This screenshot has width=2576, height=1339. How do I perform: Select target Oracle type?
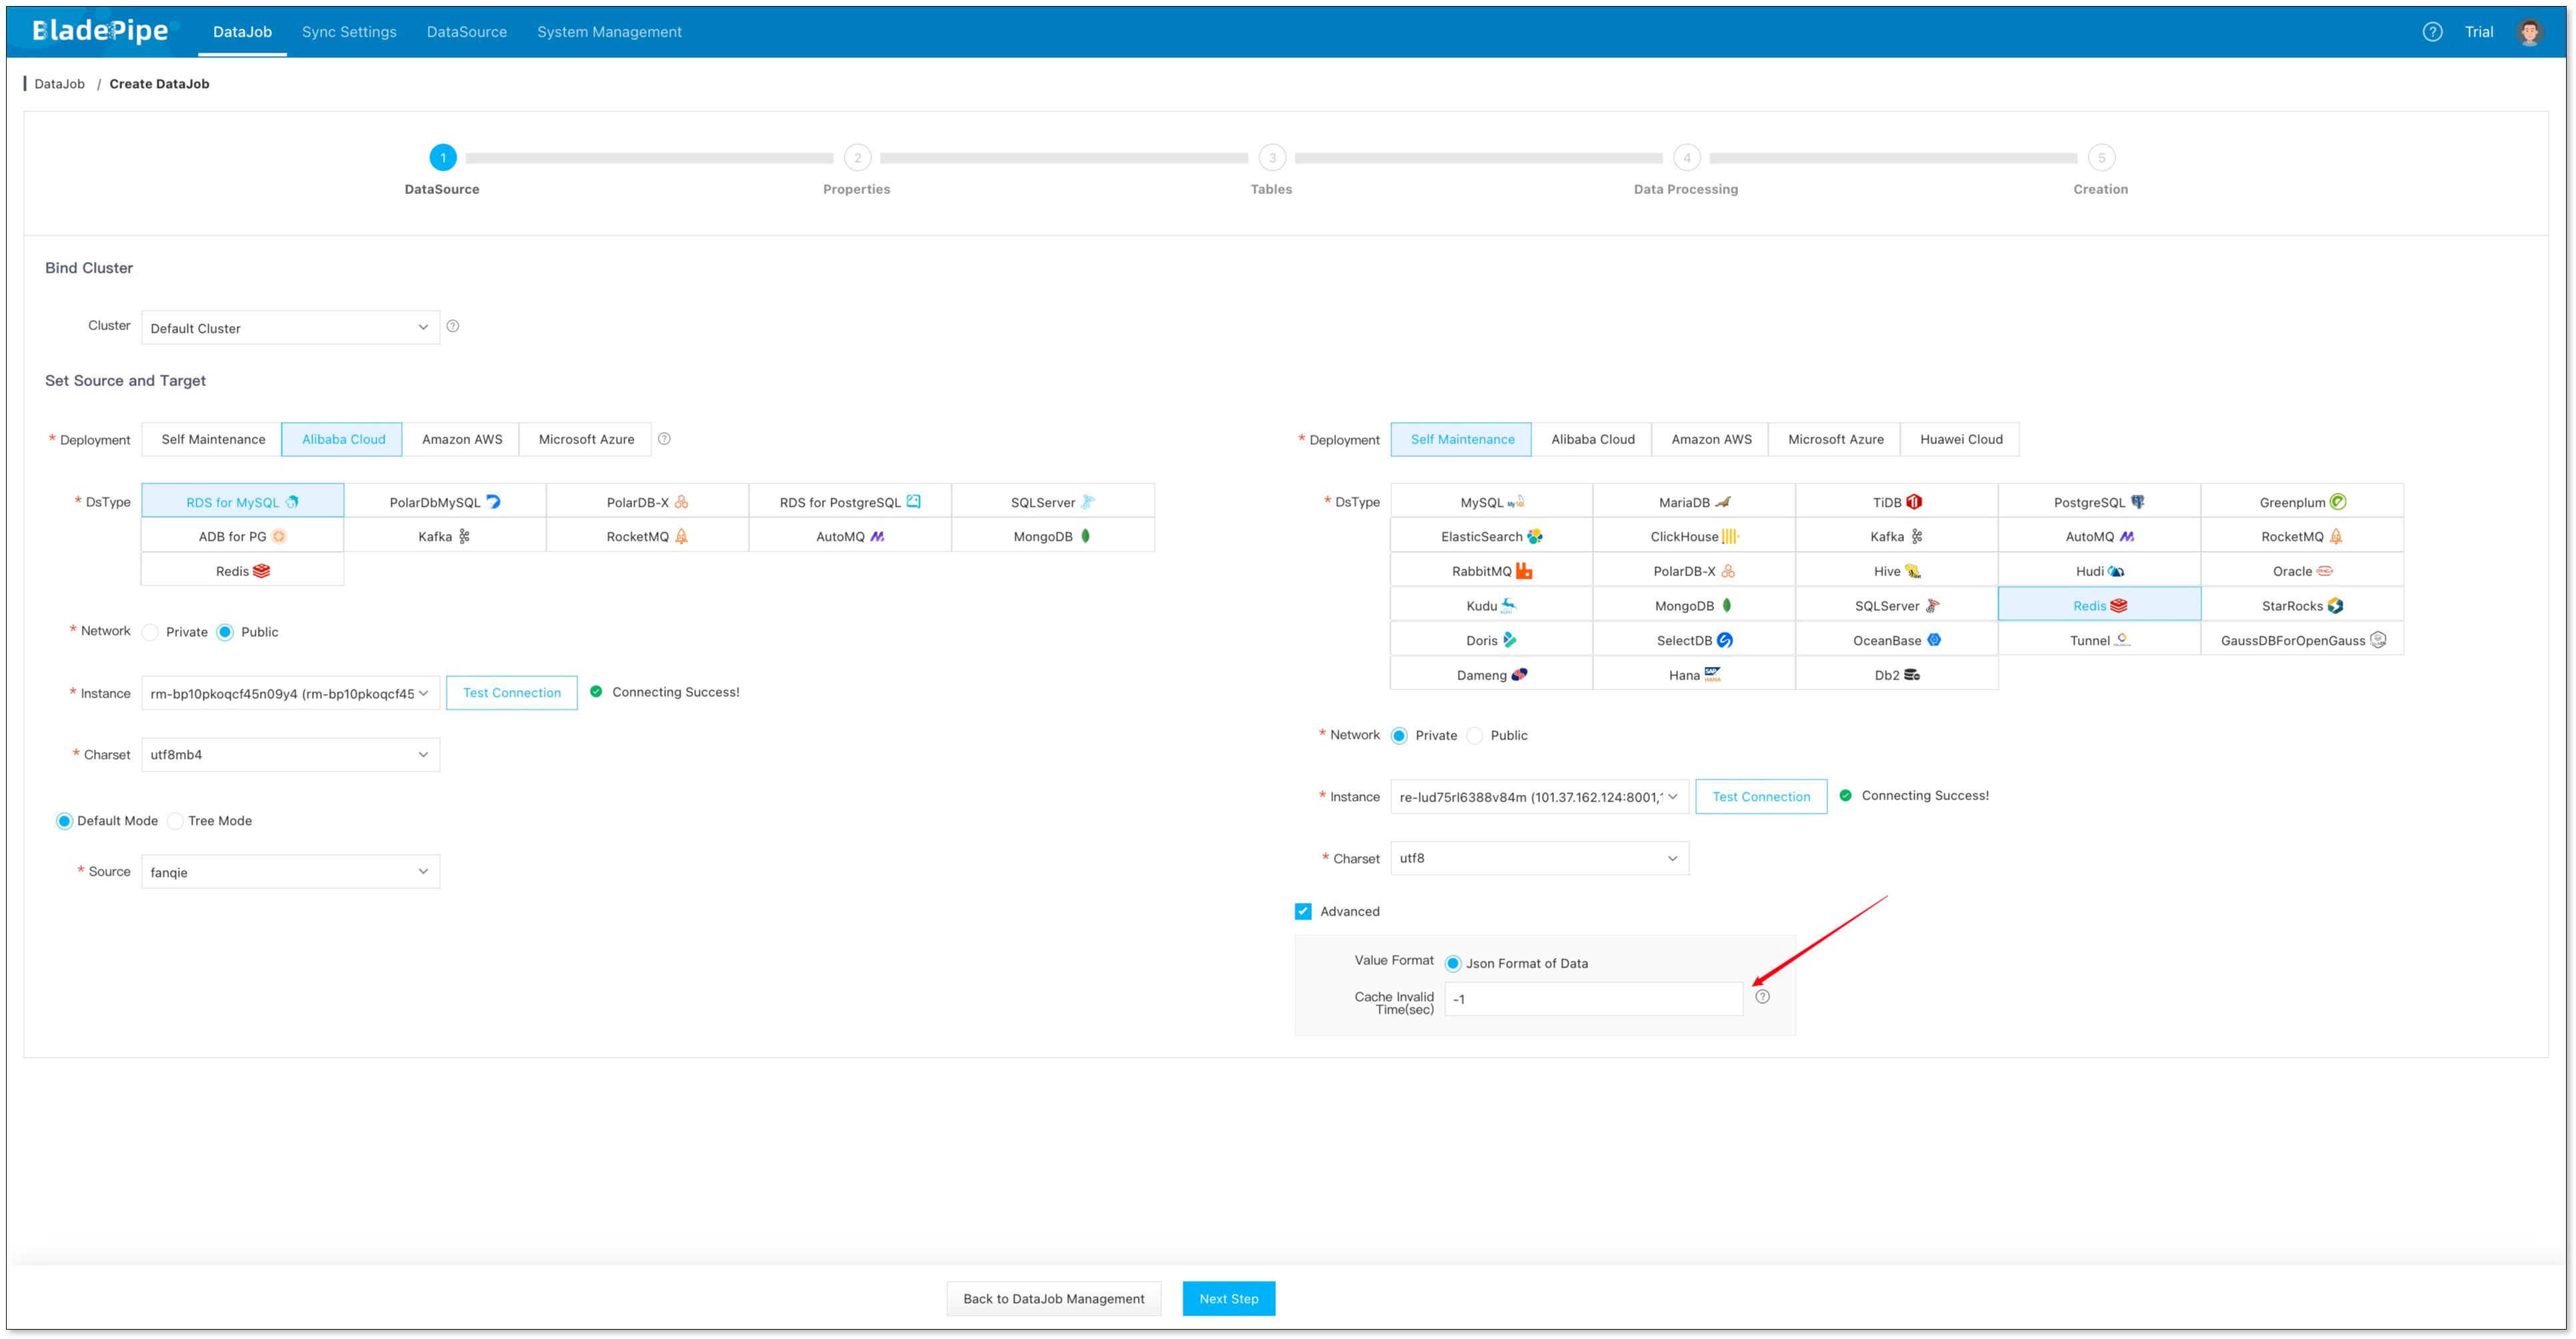pos(2302,571)
